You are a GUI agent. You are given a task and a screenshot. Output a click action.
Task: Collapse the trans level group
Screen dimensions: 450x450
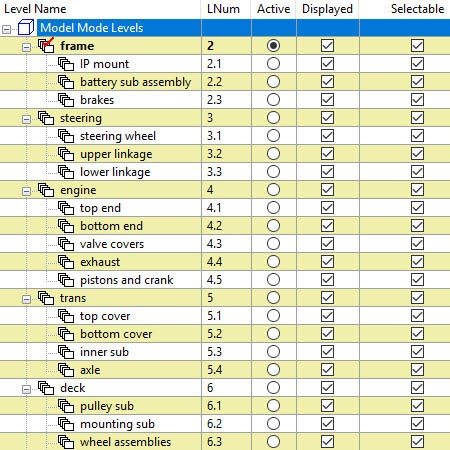[x=26, y=299]
